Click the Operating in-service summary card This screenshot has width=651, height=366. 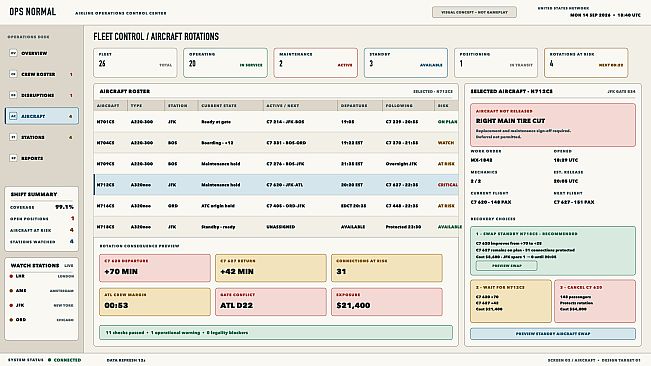pyautogui.click(x=225, y=63)
